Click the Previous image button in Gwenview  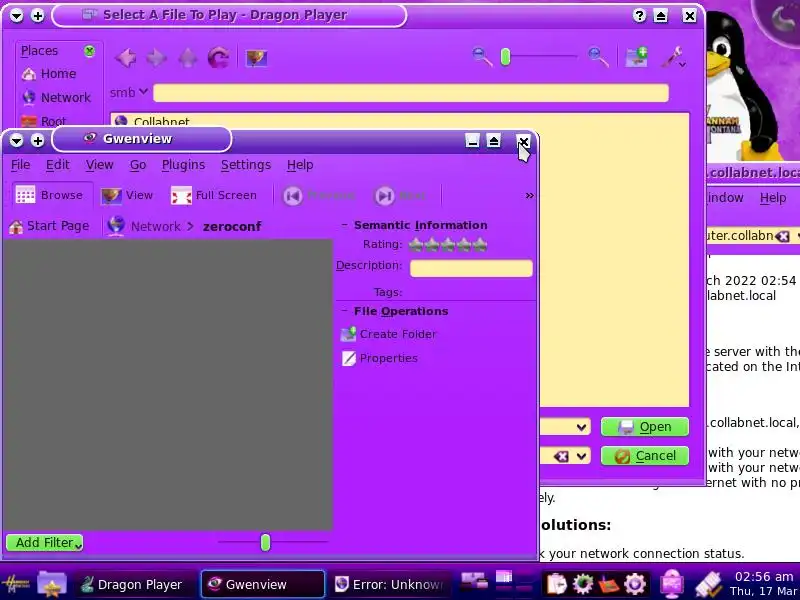[319, 195]
